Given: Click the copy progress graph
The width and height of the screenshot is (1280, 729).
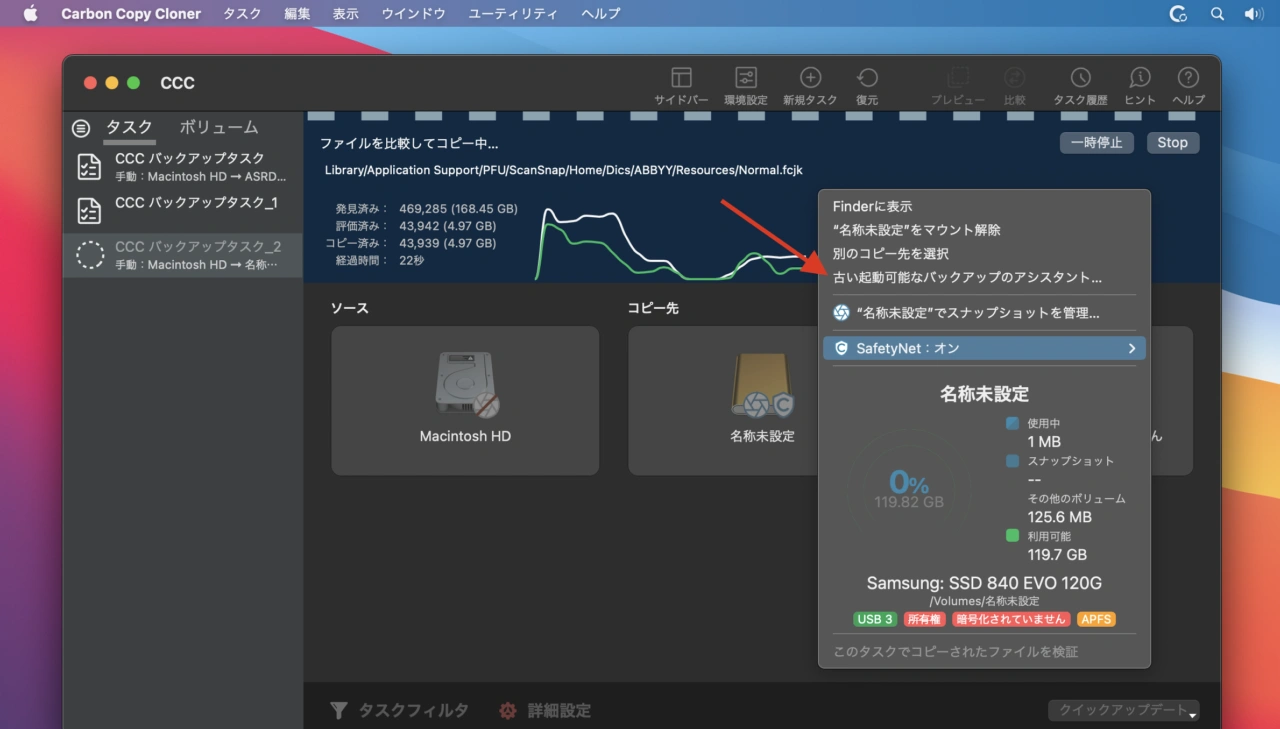Looking at the screenshot, I should tap(677, 243).
